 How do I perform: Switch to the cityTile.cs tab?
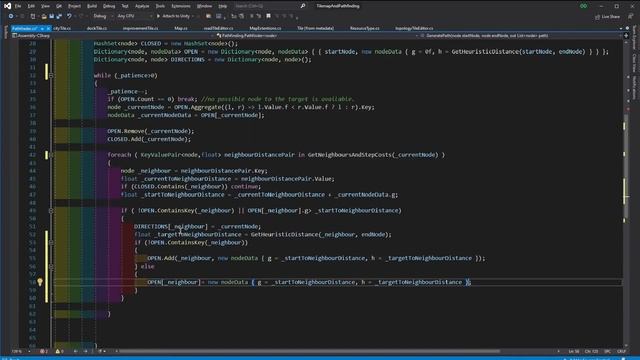tap(62, 29)
